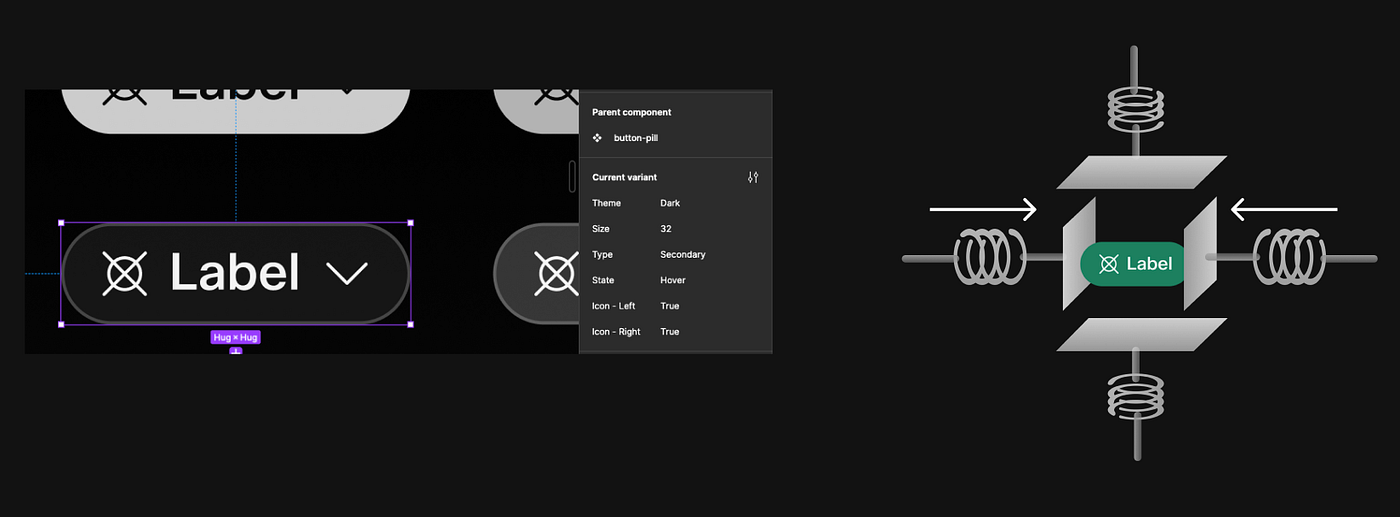Click the canvas vertical scrollbar thumb beside the panel
Viewport: 1400px width, 517px height.
[573, 176]
